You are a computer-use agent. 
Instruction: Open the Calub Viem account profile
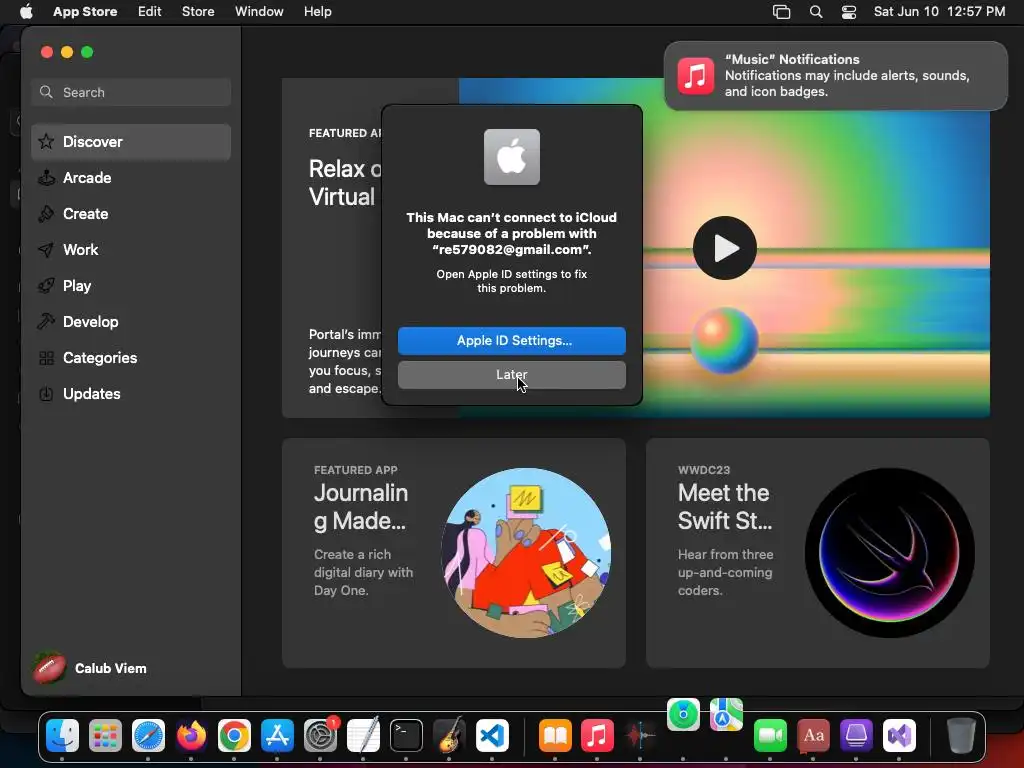[91, 668]
